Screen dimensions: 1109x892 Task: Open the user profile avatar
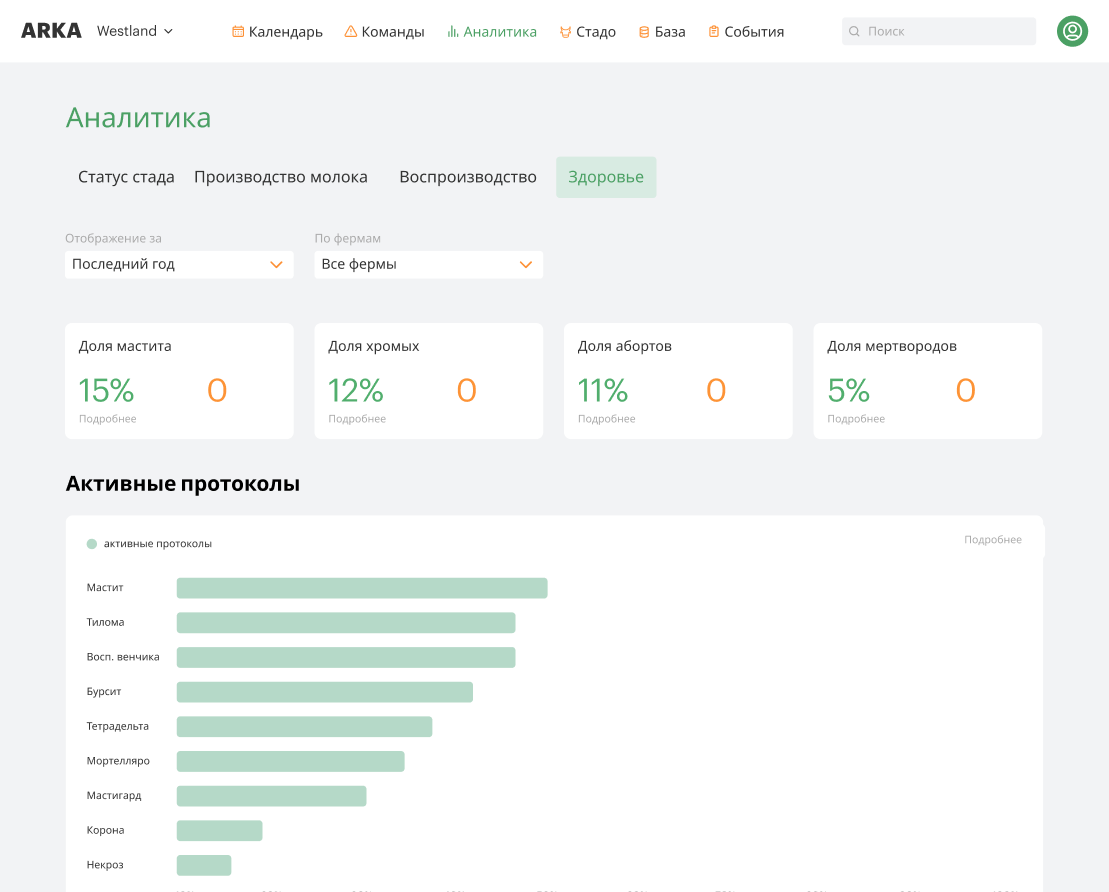tap(1072, 31)
